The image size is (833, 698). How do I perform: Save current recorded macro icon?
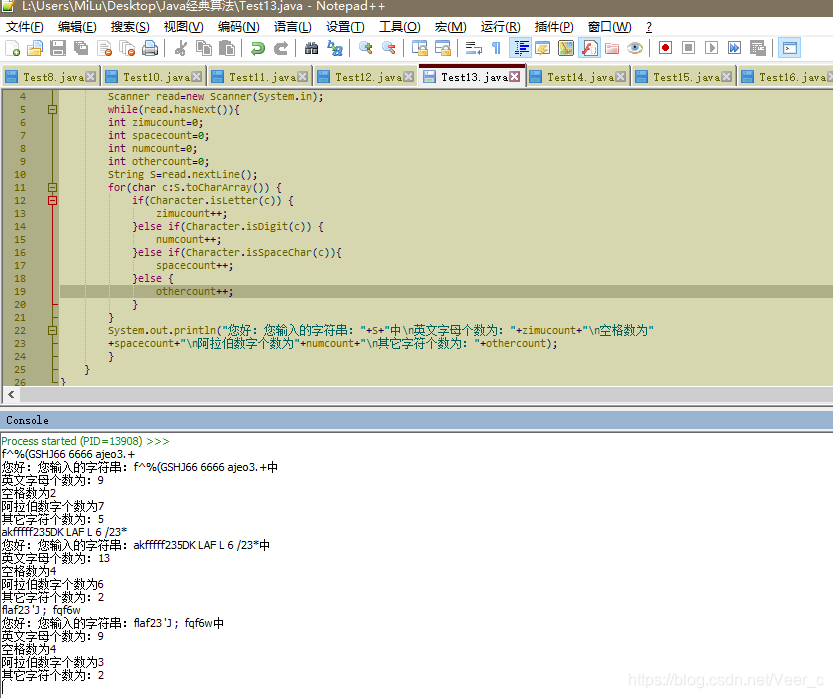pyautogui.click(x=758, y=48)
